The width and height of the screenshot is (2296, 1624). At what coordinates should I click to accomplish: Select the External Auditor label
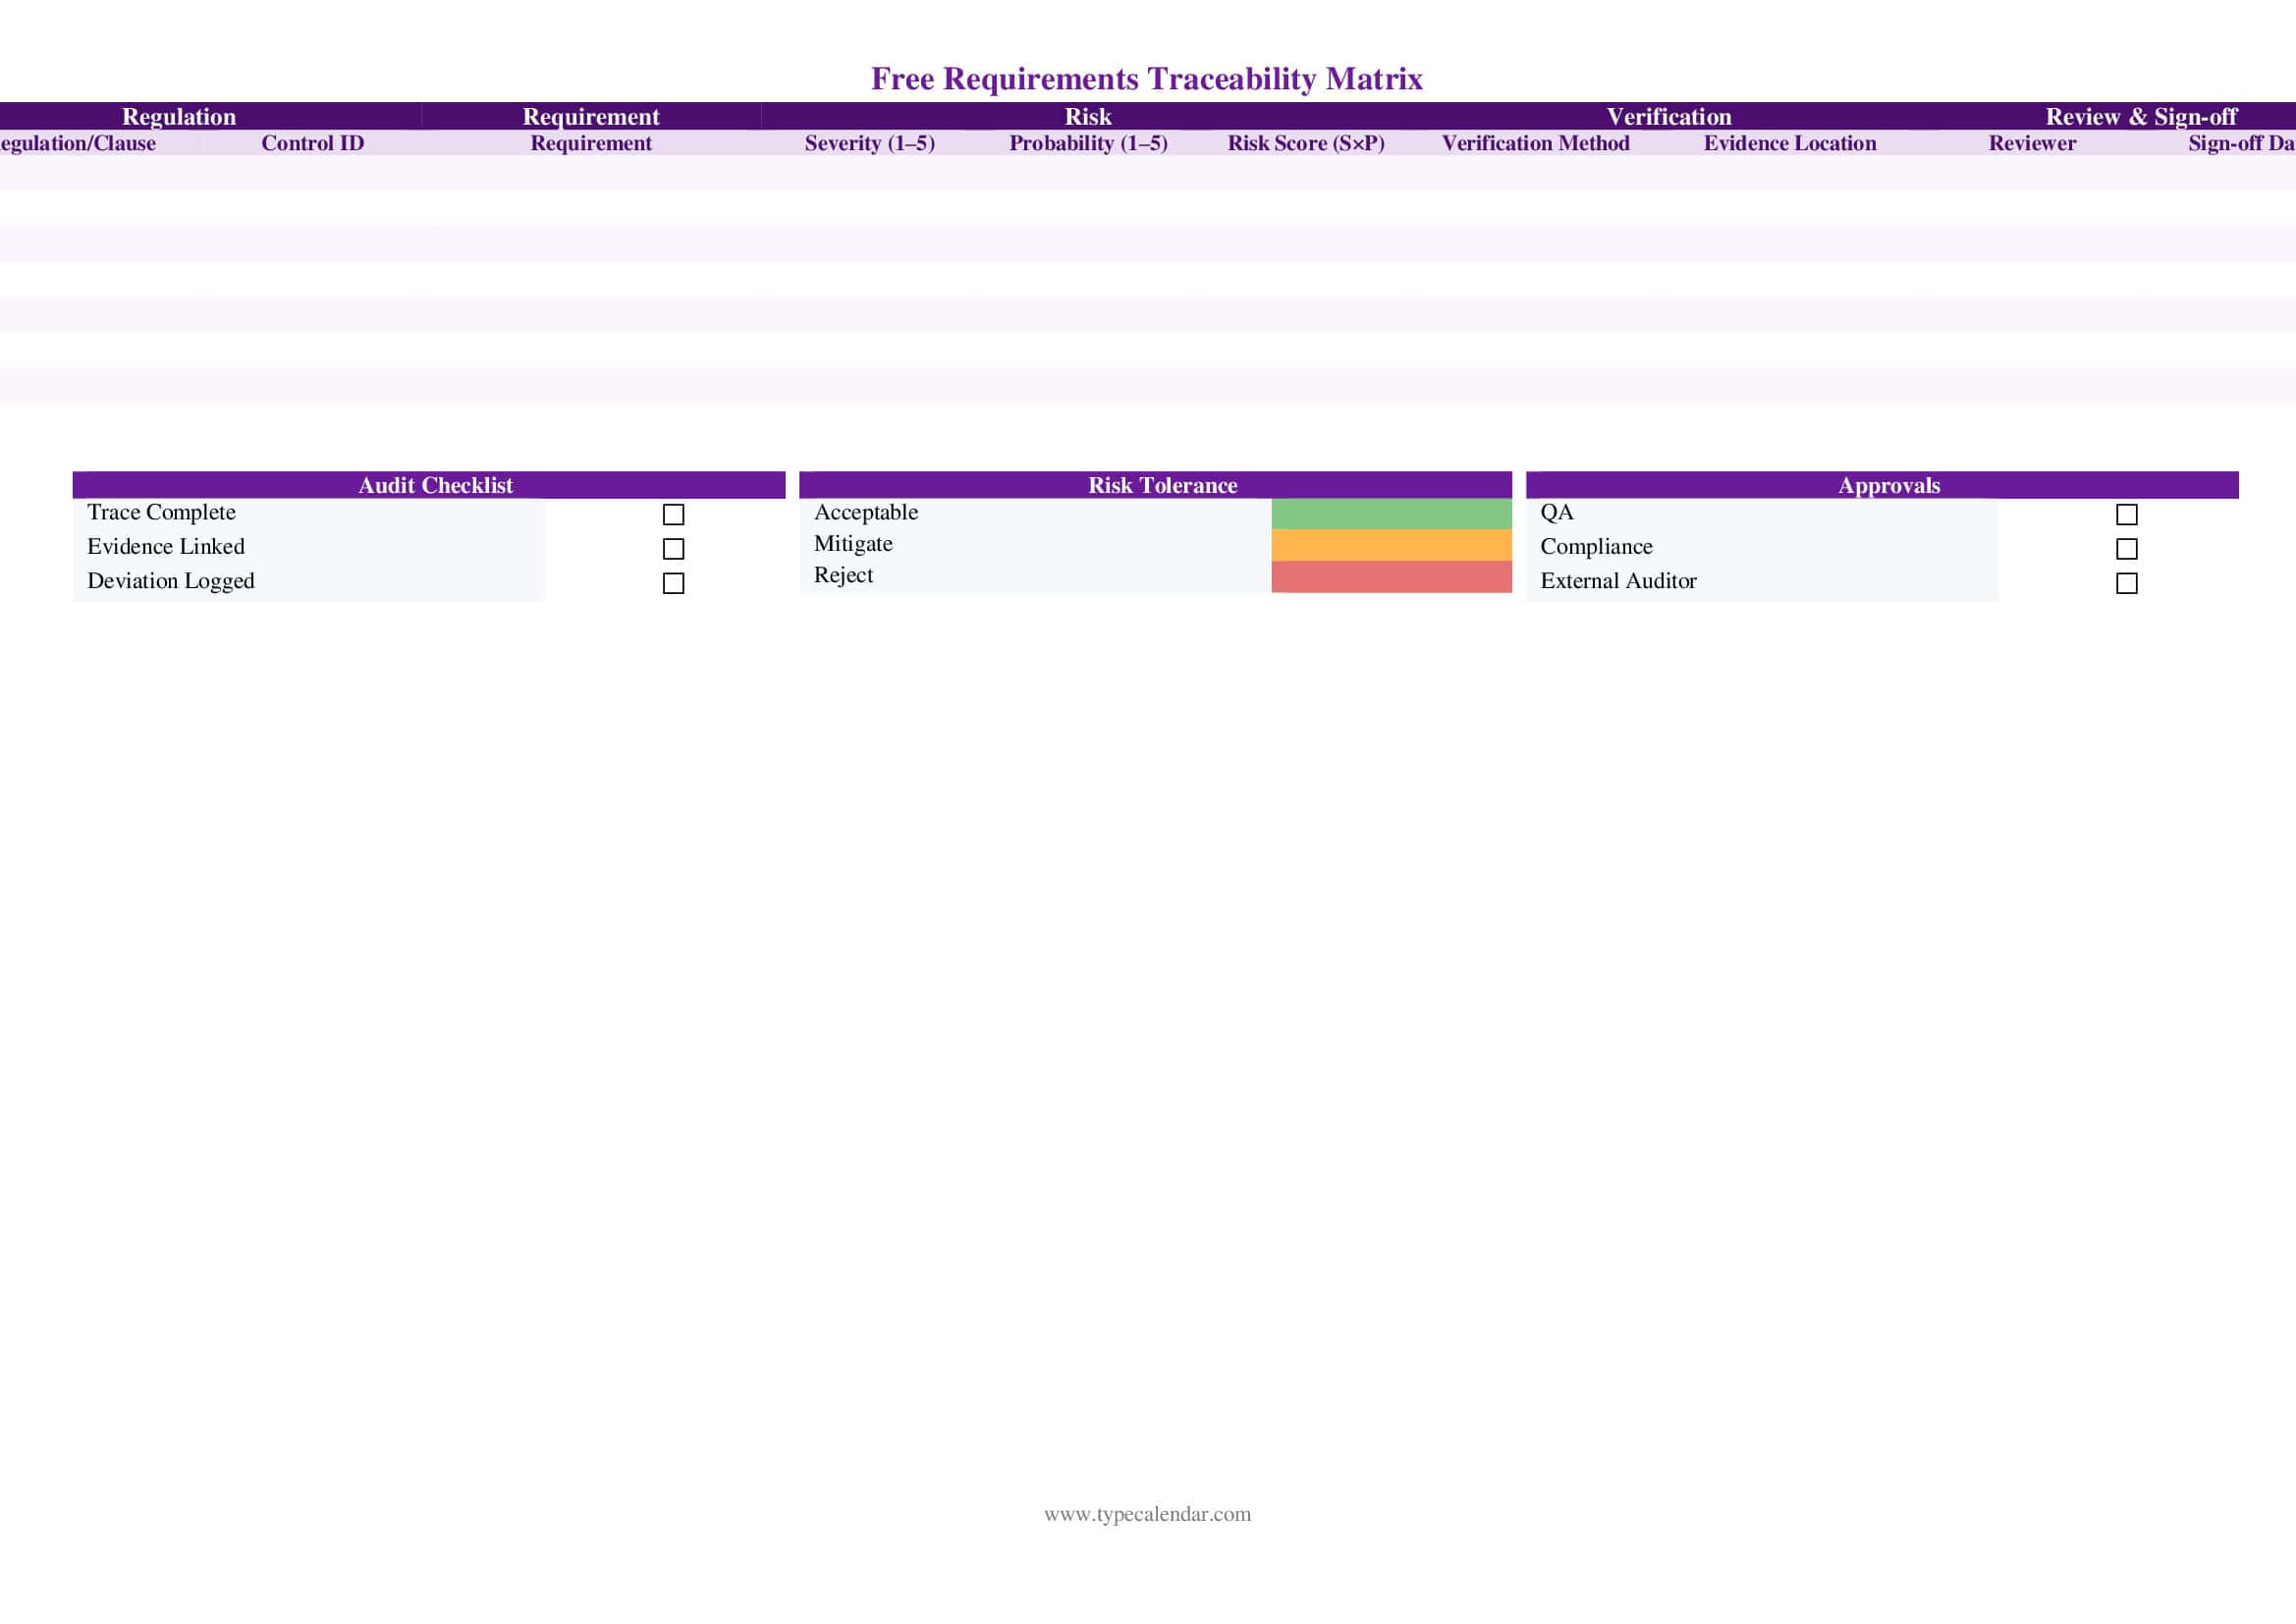1618,581
